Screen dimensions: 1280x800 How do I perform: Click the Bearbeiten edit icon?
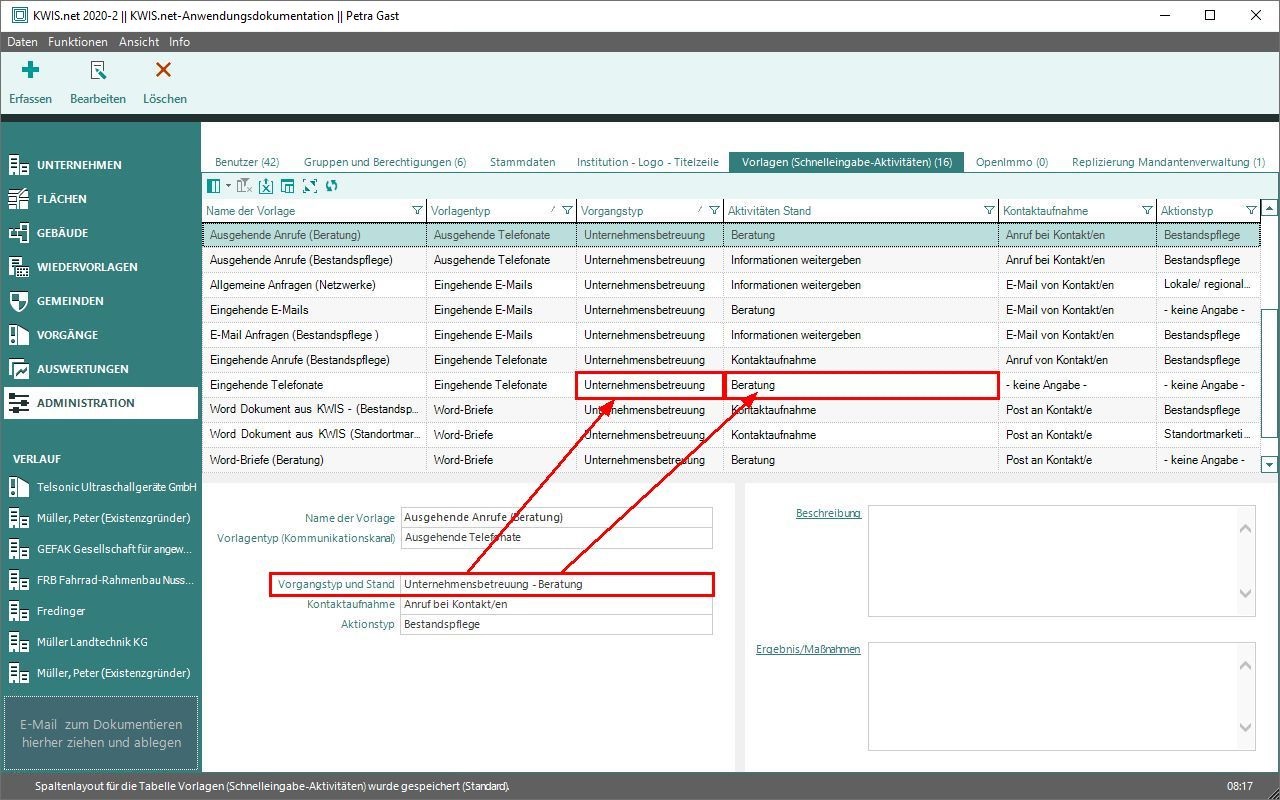click(x=98, y=70)
